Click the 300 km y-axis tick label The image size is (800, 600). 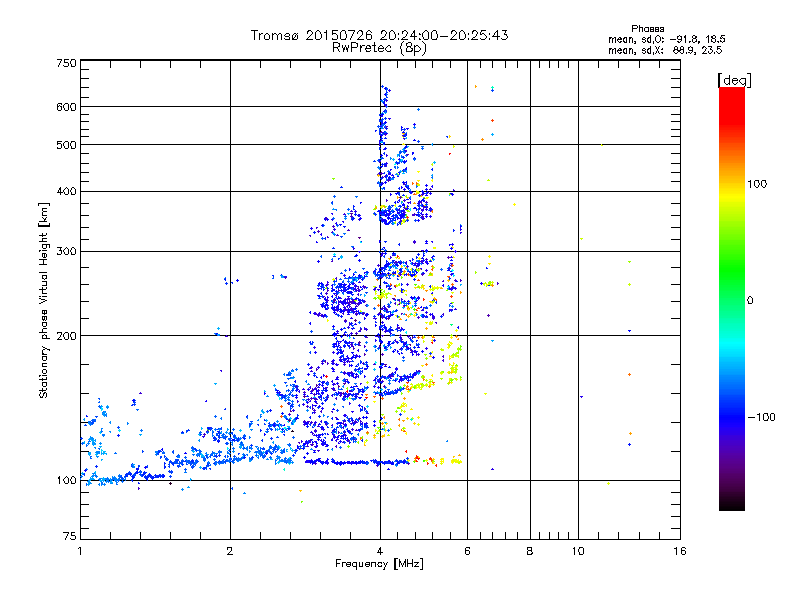click(66, 252)
